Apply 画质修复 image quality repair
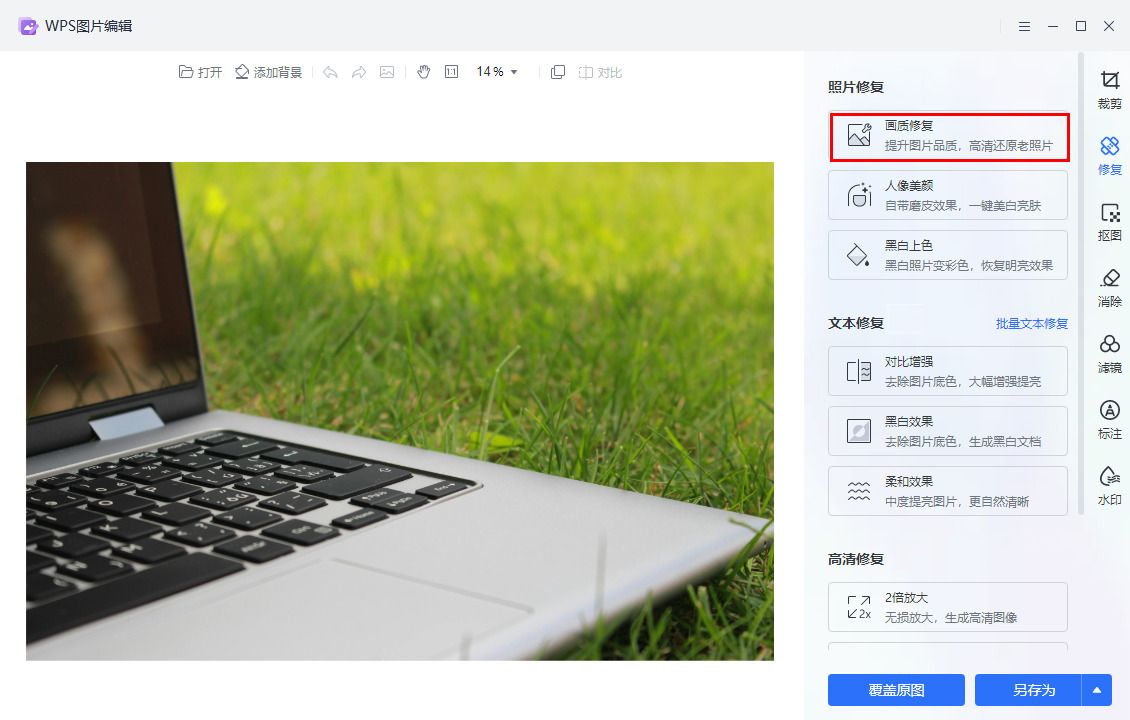The image size is (1130, 720). click(x=948, y=136)
